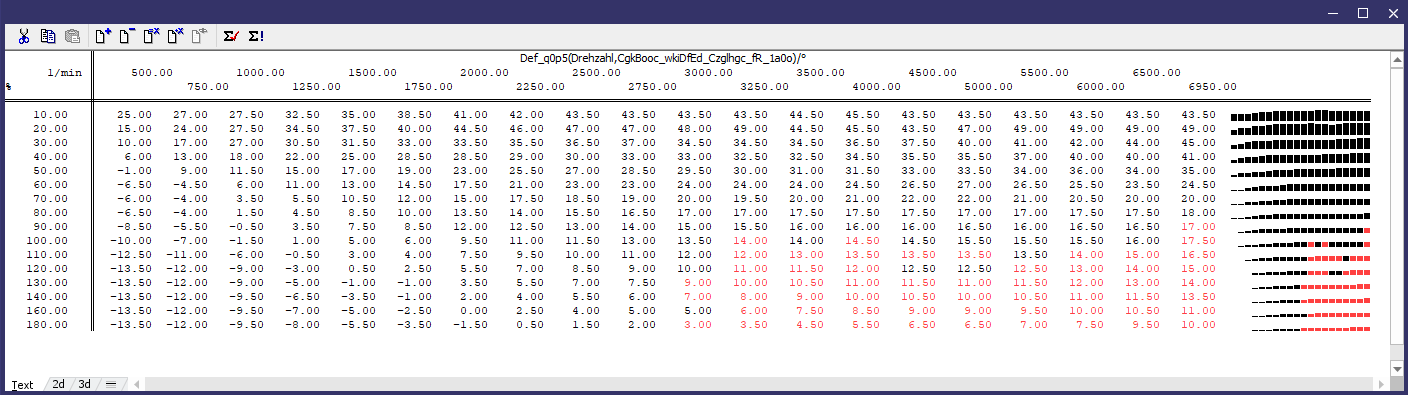The width and height of the screenshot is (1408, 395).
Task: Click cell 25.00 in row 10.00, column 500.00
Action: (x=135, y=115)
